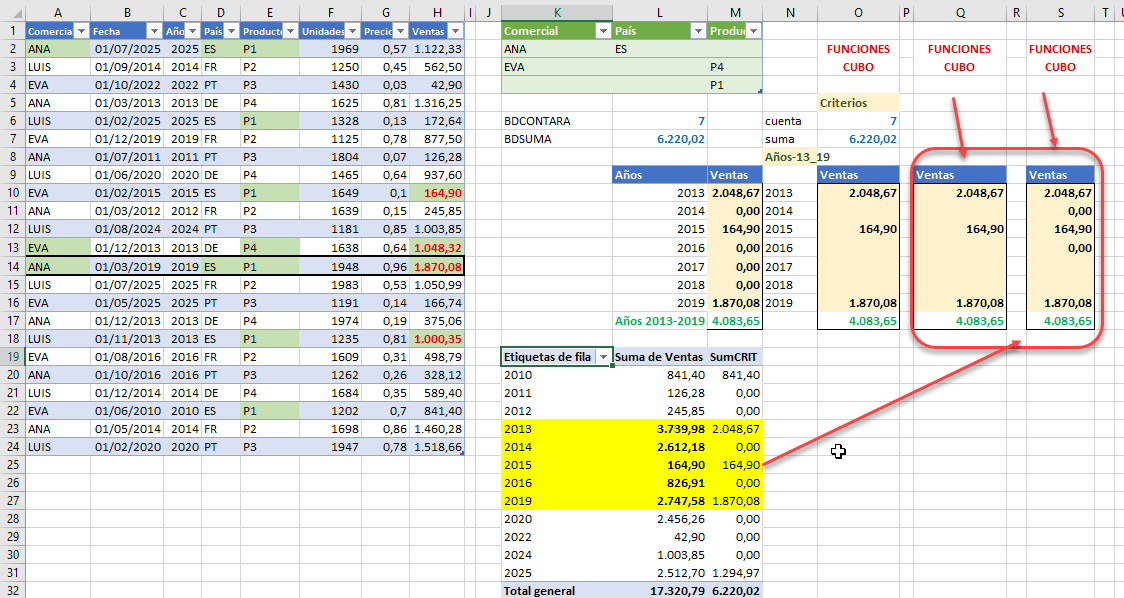Open the Produ filter in column M
Image resolution: width=1124 pixels, height=598 pixels.
pos(755,31)
